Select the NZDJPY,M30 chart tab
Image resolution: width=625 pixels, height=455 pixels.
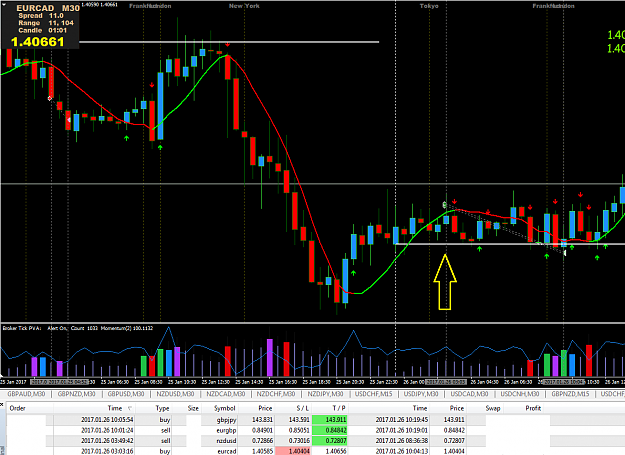(x=325, y=394)
